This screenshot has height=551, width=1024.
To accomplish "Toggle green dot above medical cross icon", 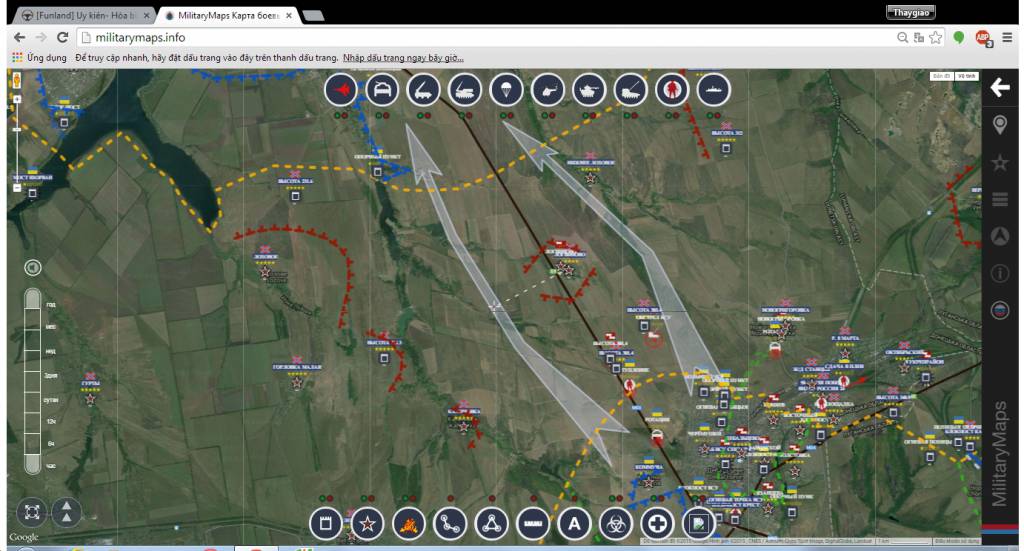I will (653, 499).
